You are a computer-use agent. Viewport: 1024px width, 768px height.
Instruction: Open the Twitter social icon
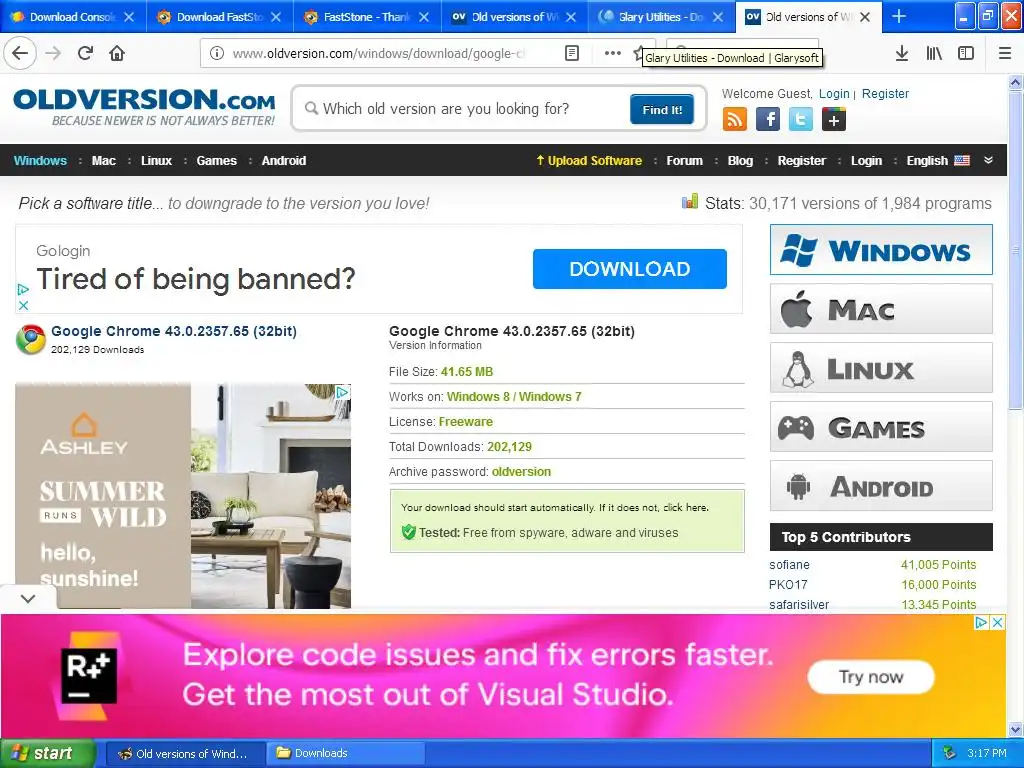click(801, 120)
